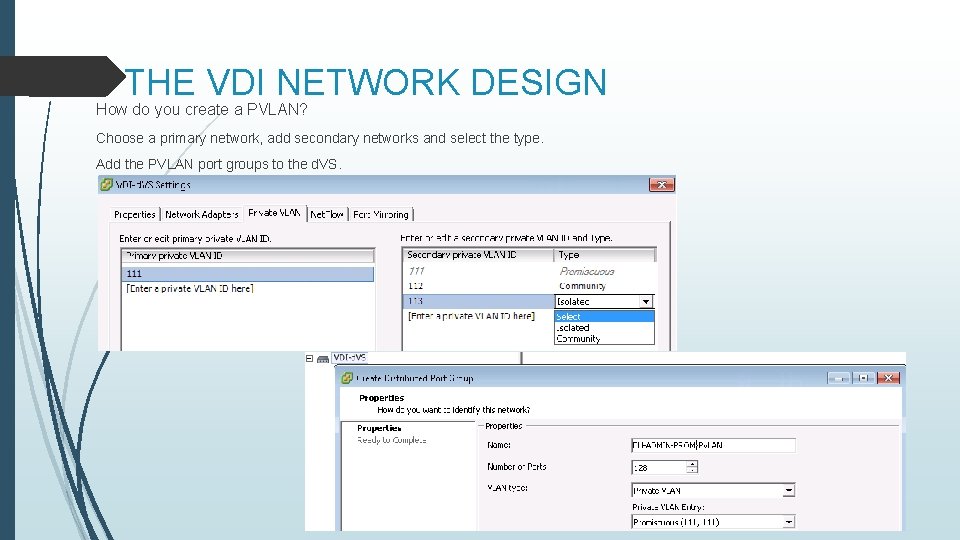This screenshot has width=960, height=540.
Task: Click the Type column header
Action: pos(604,255)
